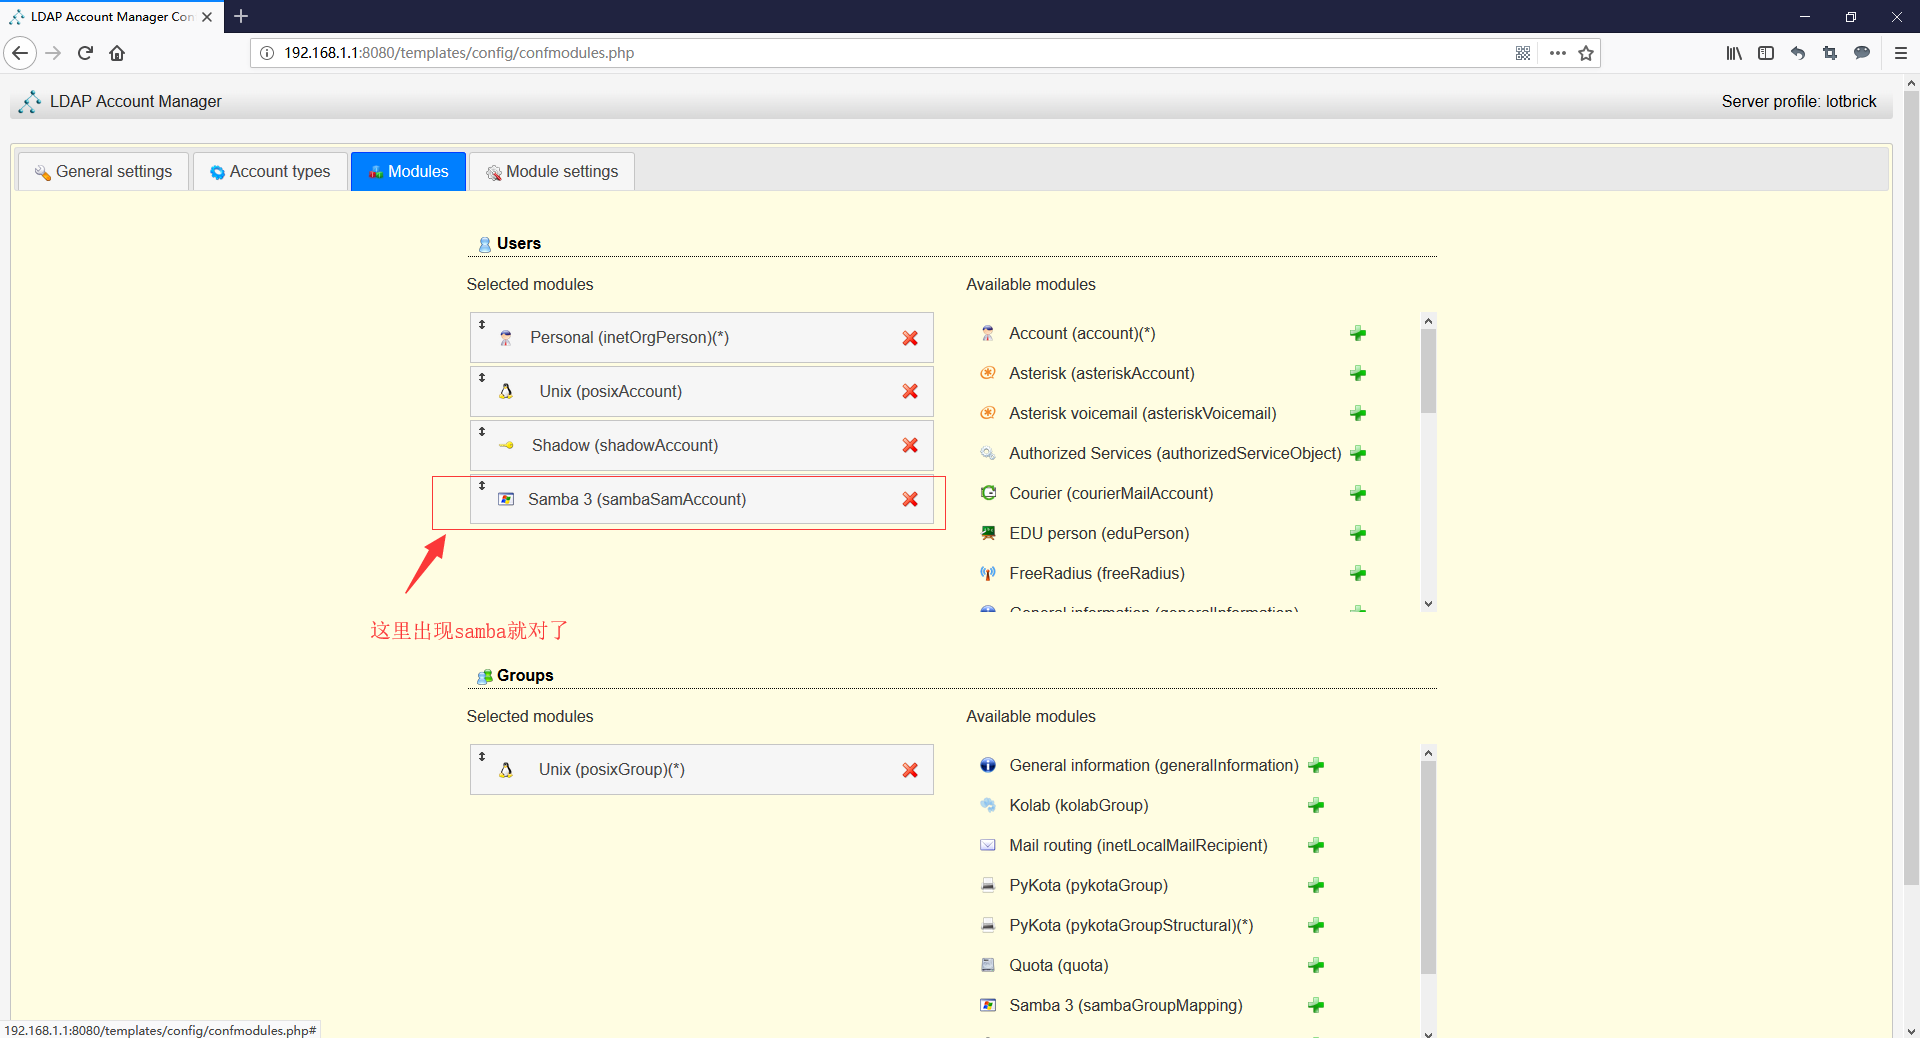The width and height of the screenshot is (1920, 1038).
Task: Click the LDAP Account Manager logo
Action: 30,102
